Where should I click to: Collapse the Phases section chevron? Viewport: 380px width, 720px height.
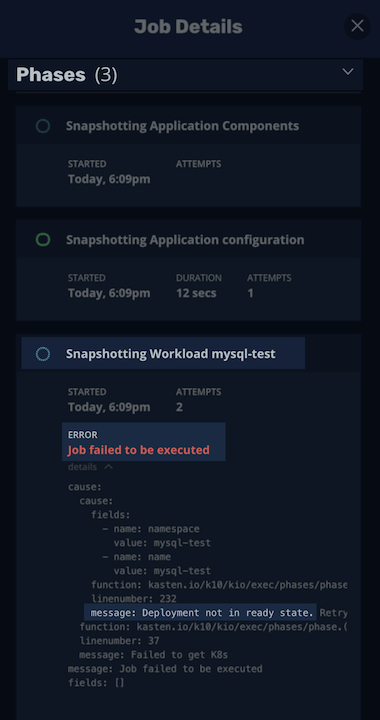point(348,72)
